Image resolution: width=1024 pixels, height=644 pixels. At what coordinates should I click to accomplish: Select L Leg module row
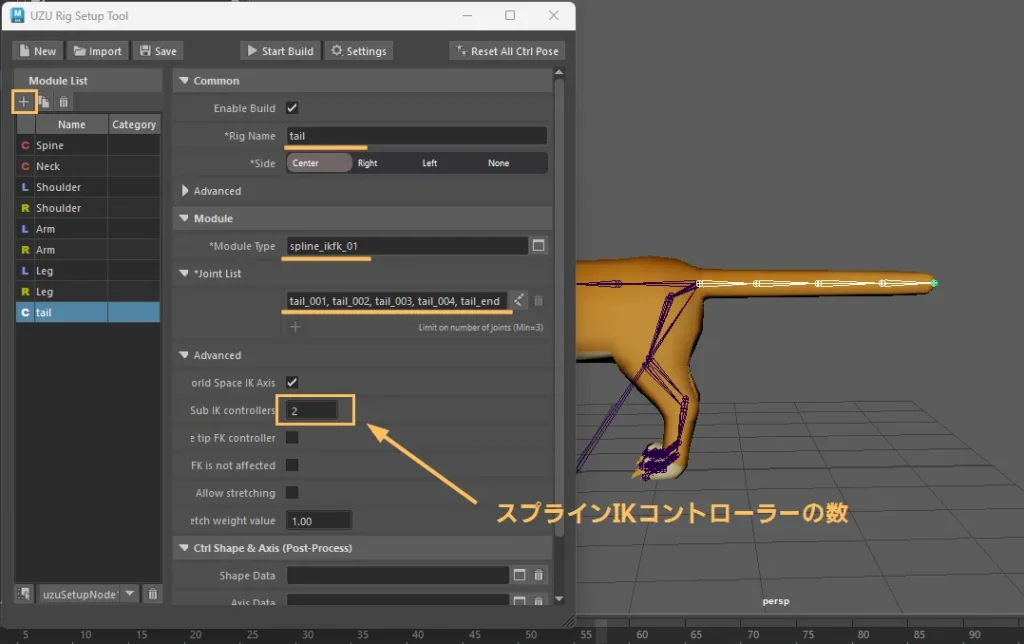88,270
